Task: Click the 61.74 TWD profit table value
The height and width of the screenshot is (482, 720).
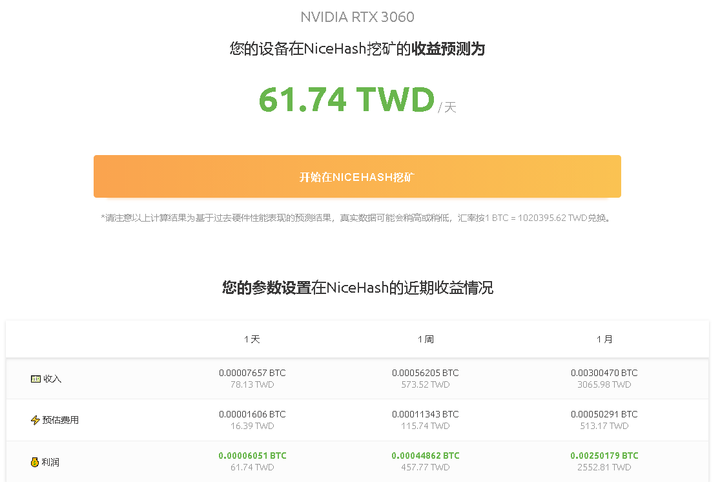Action: pos(252,467)
